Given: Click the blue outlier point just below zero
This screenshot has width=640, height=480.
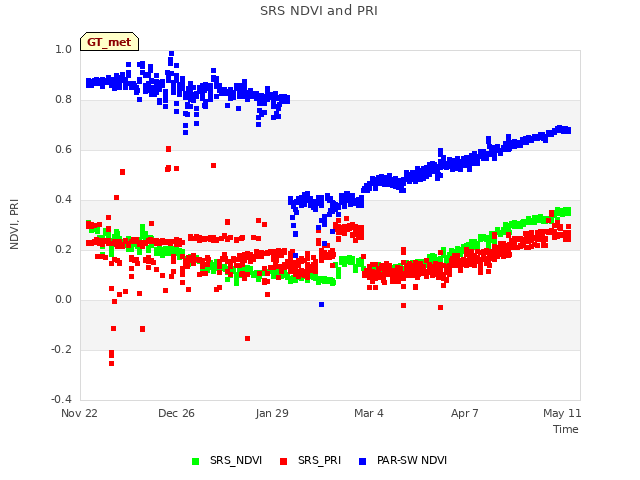Looking at the screenshot, I should point(321,304).
